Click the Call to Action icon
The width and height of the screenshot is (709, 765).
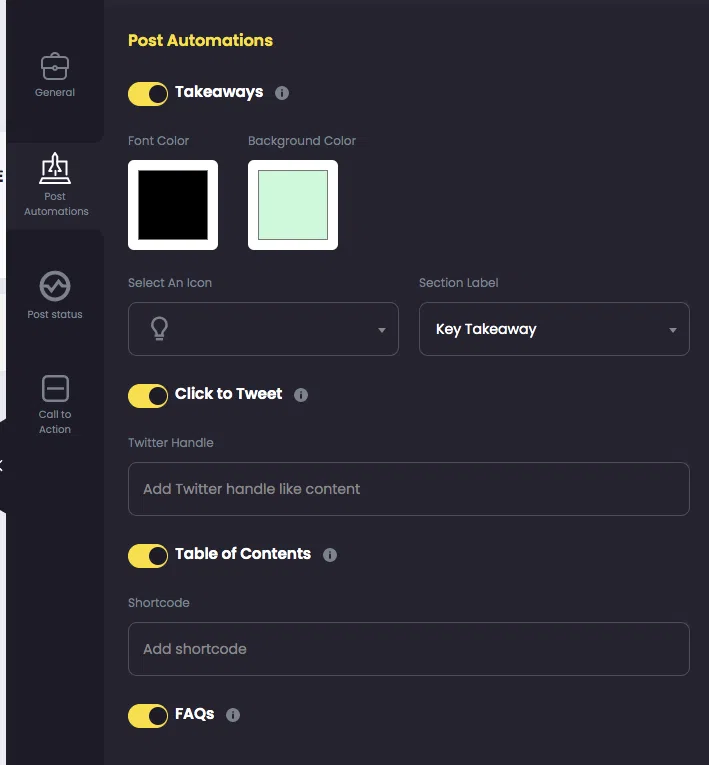point(55,388)
